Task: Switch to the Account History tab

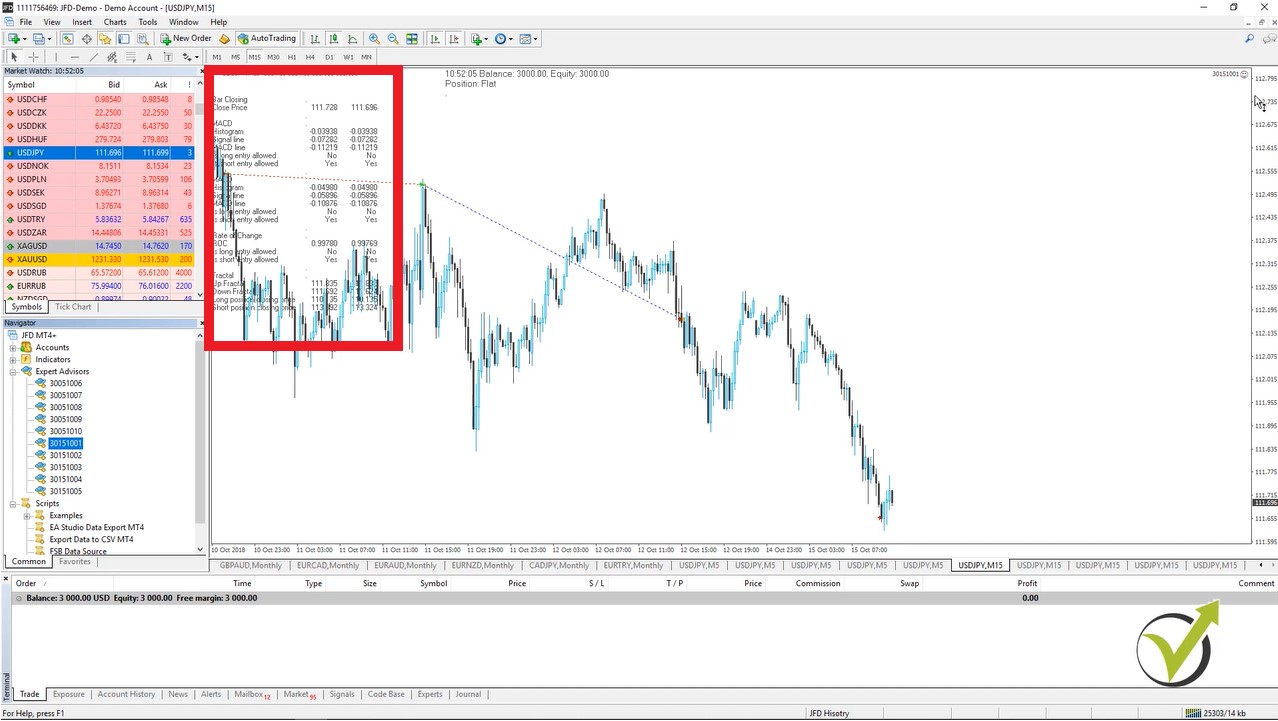Action: (126, 693)
